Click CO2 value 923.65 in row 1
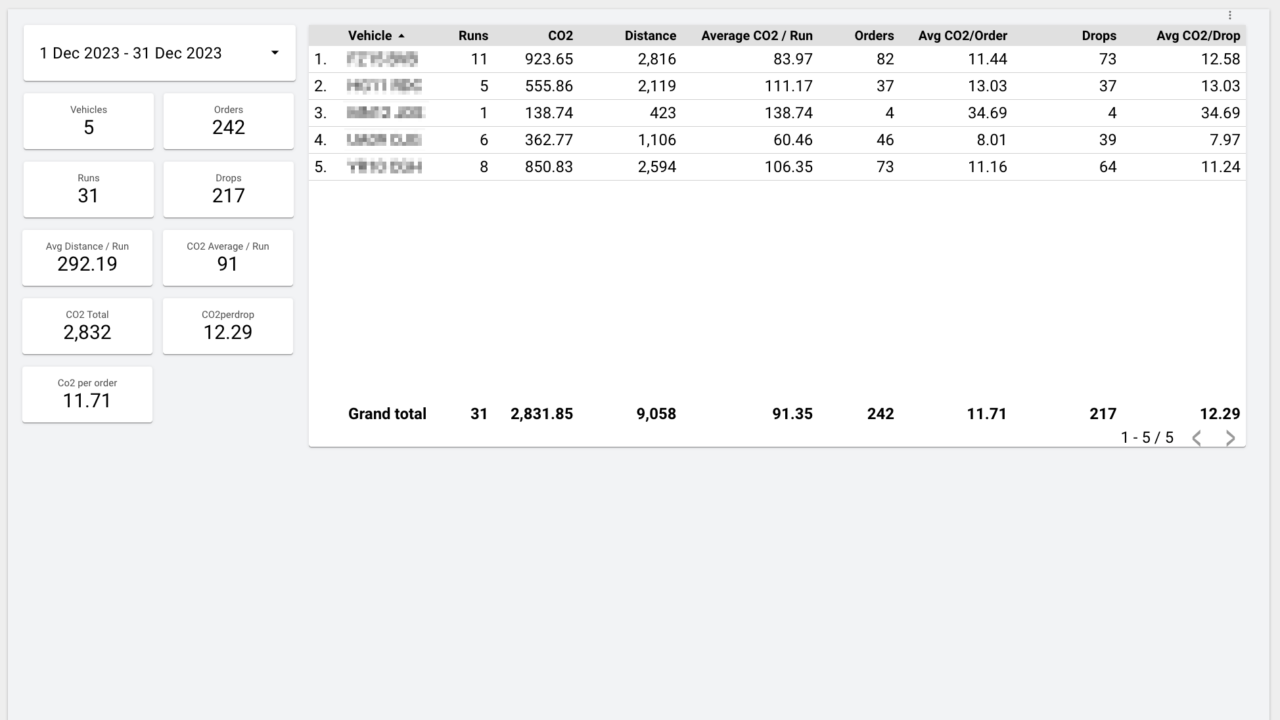 [549, 59]
